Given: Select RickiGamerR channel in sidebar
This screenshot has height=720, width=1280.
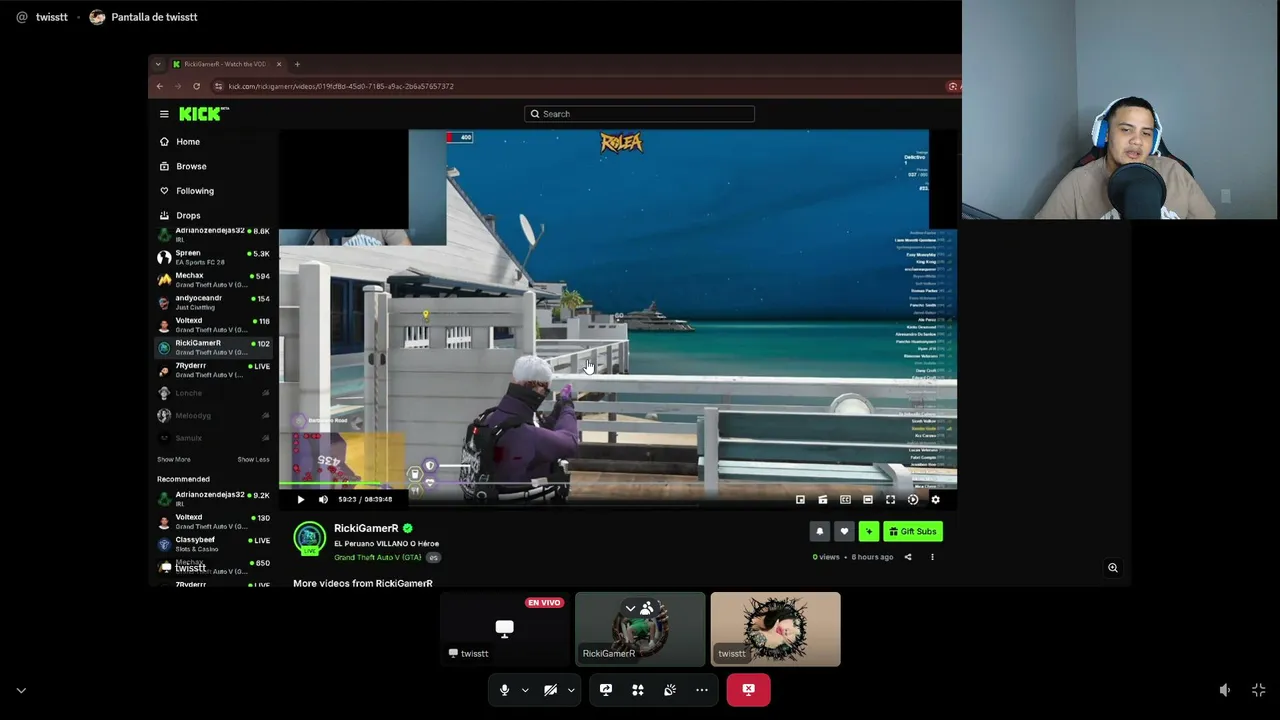Looking at the screenshot, I should [214, 347].
